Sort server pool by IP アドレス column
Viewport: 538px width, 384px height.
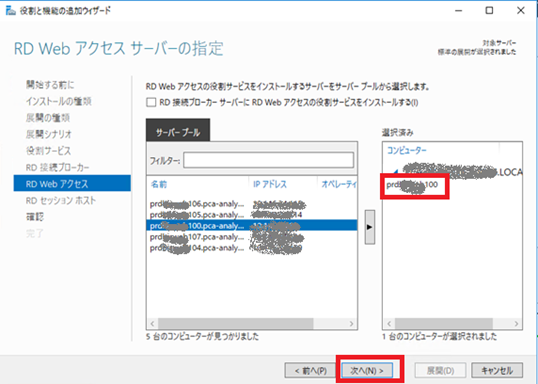[270, 184]
